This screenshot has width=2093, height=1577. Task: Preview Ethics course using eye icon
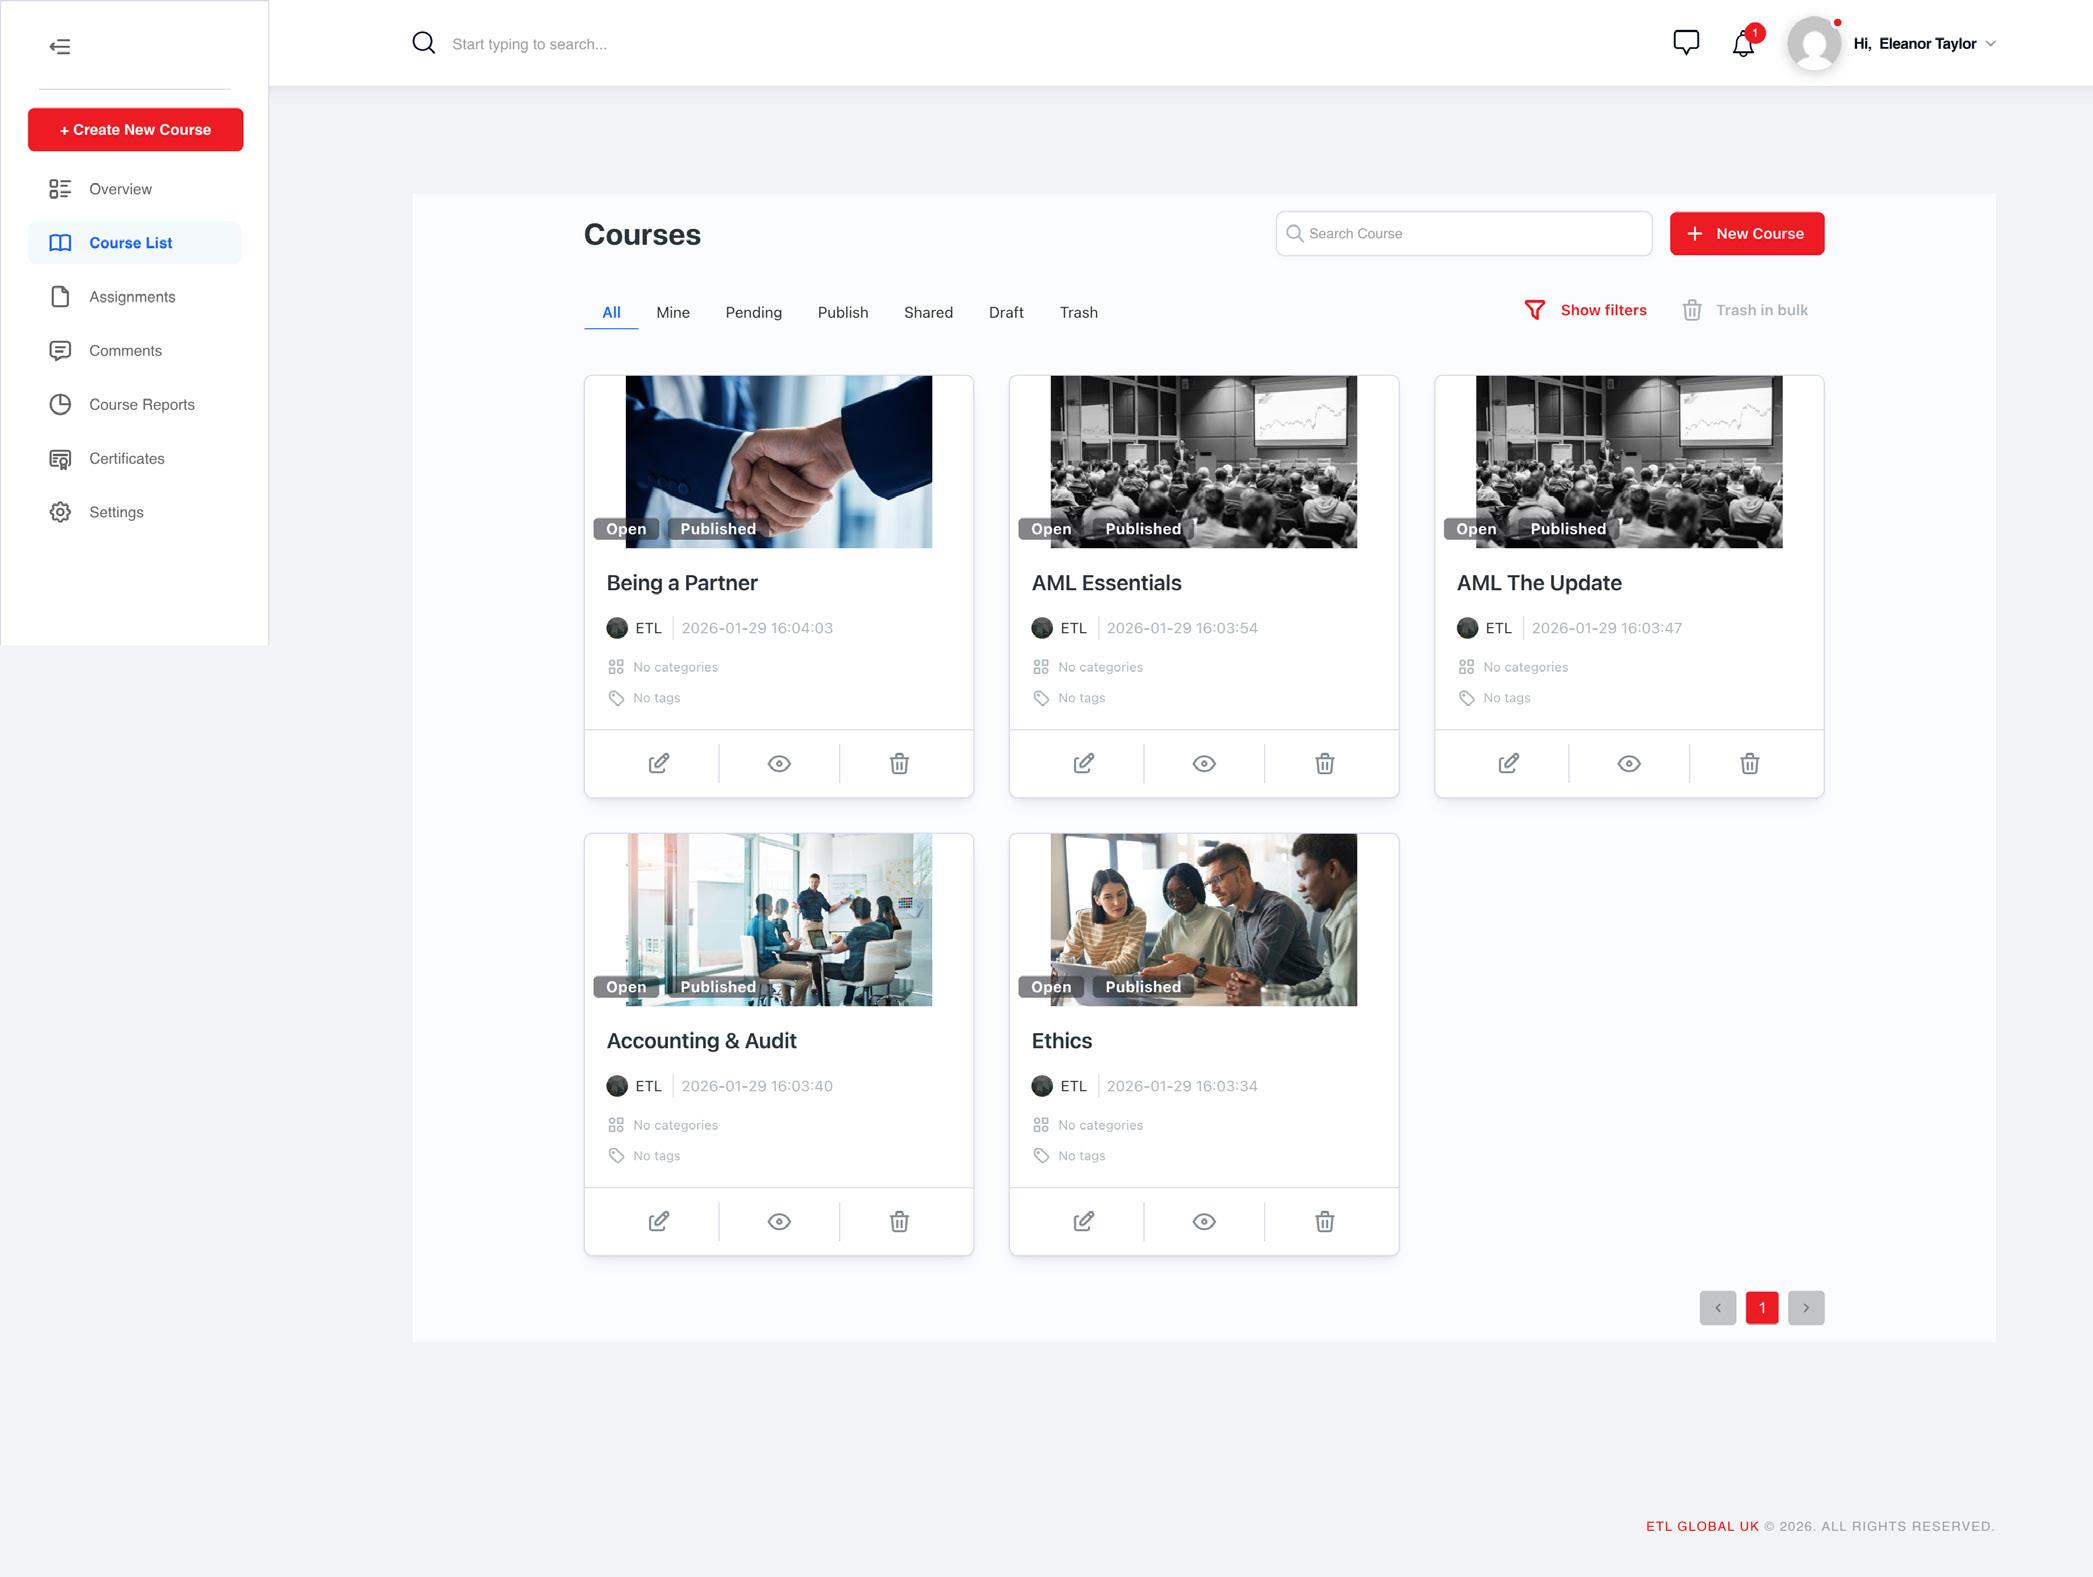[x=1204, y=1222]
